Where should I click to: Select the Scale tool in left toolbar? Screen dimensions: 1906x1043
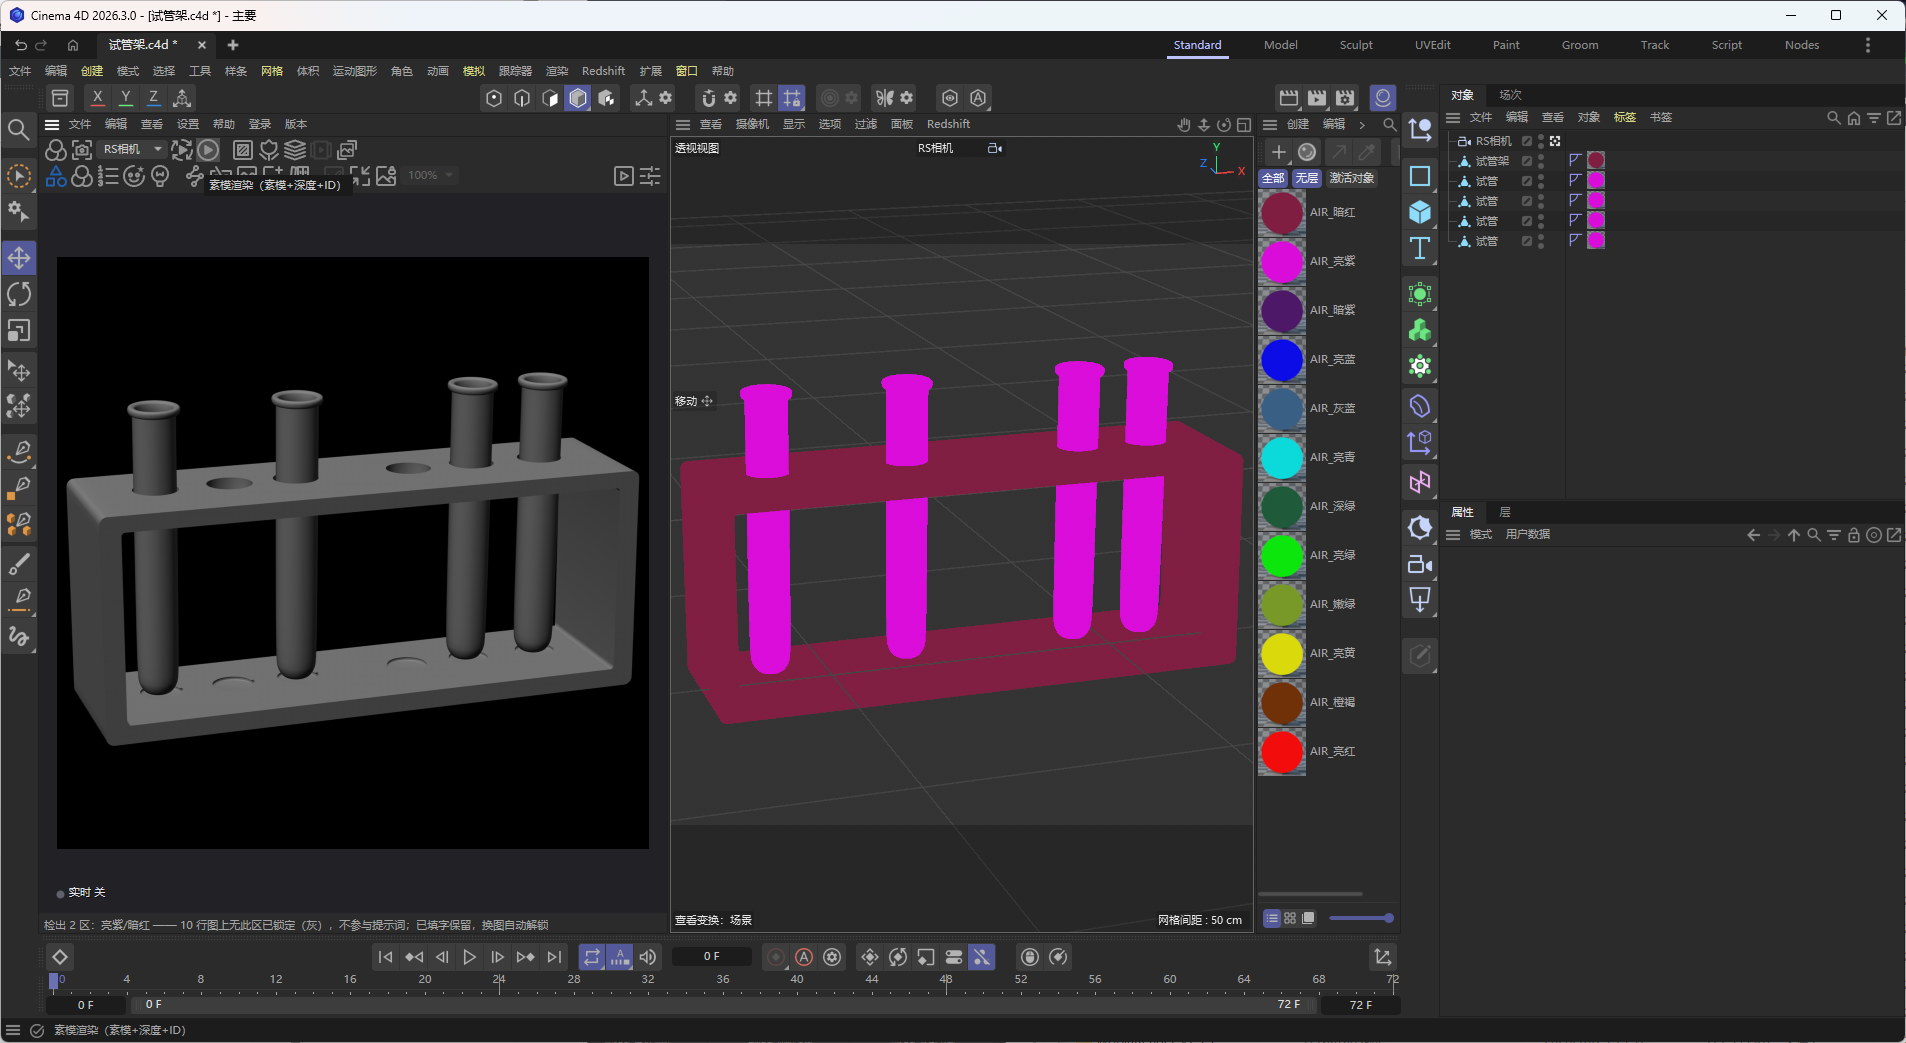(x=19, y=330)
